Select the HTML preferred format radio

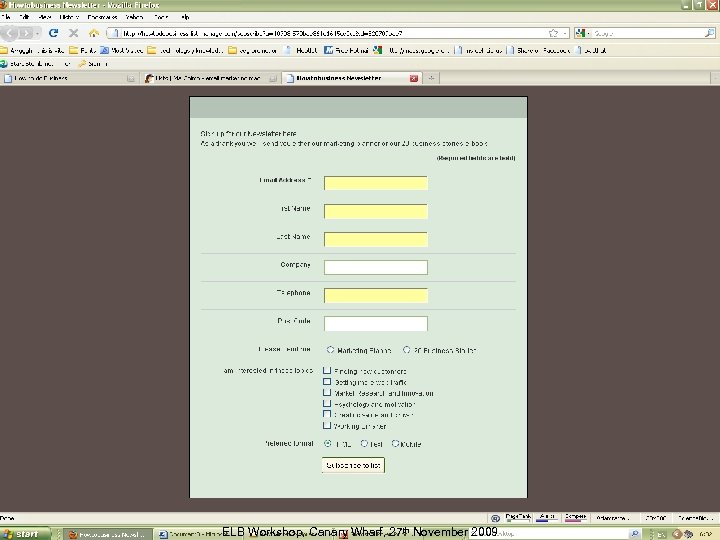click(327, 444)
